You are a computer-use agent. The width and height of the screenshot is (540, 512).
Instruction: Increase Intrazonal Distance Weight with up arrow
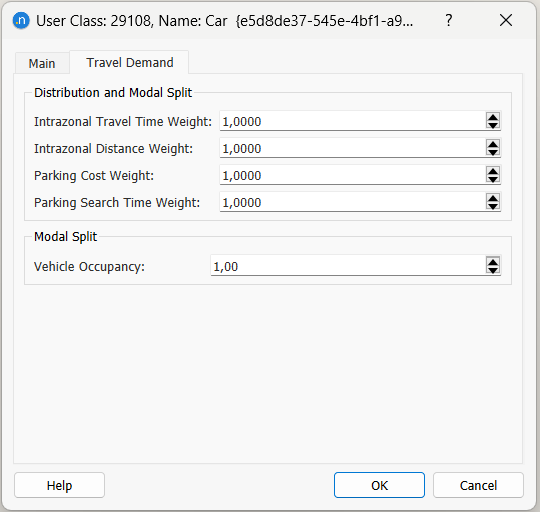[x=493, y=144]
